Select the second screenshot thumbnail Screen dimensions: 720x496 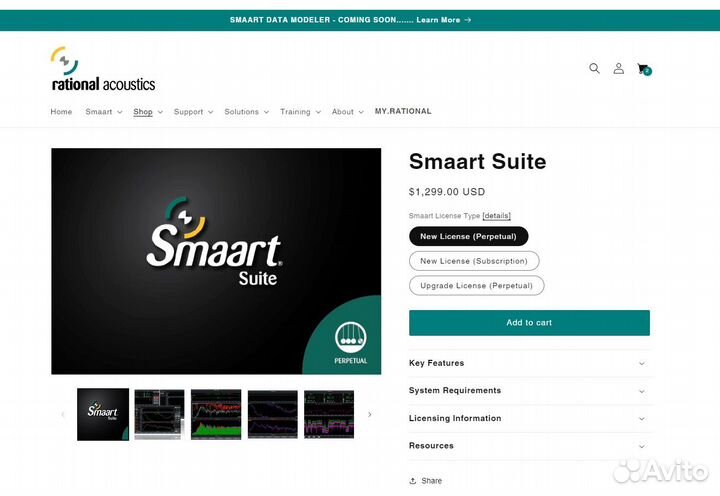(159, 414)
